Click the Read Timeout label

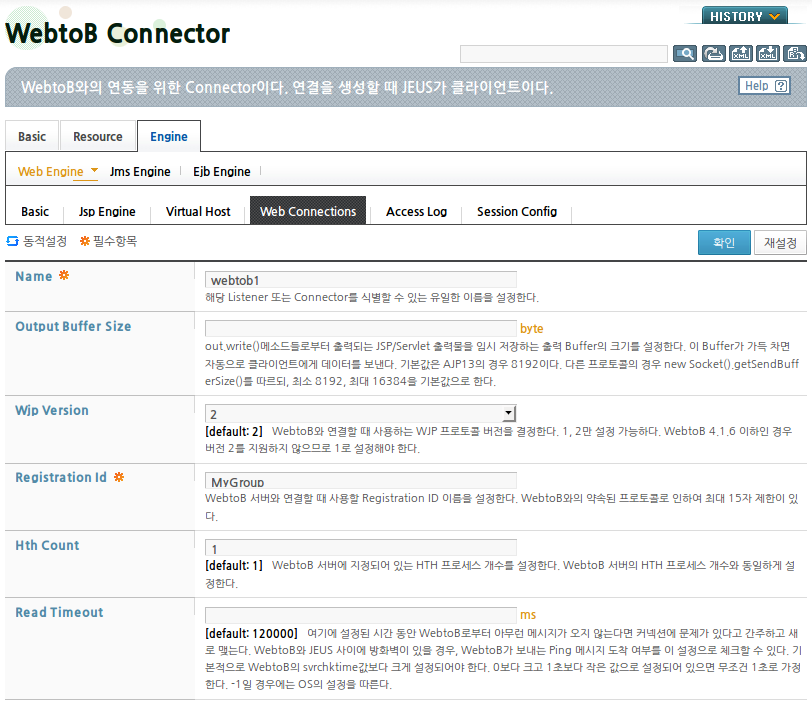click(59, 612)
